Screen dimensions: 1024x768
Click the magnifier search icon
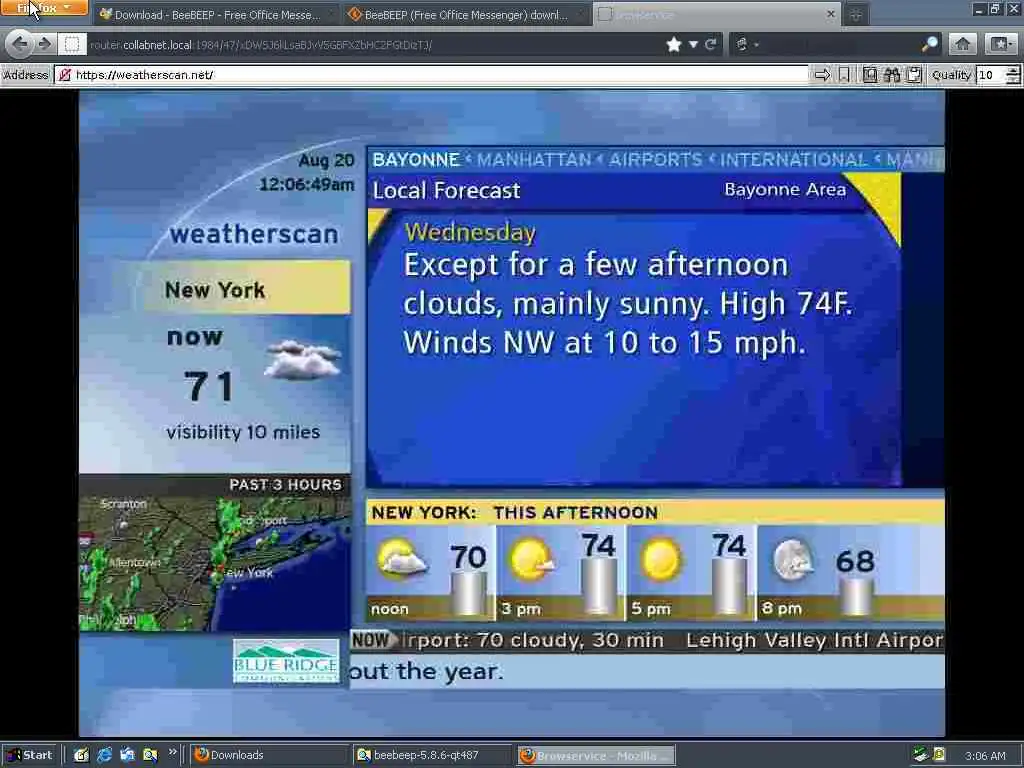pyautogui.click(x=929, y=44)
